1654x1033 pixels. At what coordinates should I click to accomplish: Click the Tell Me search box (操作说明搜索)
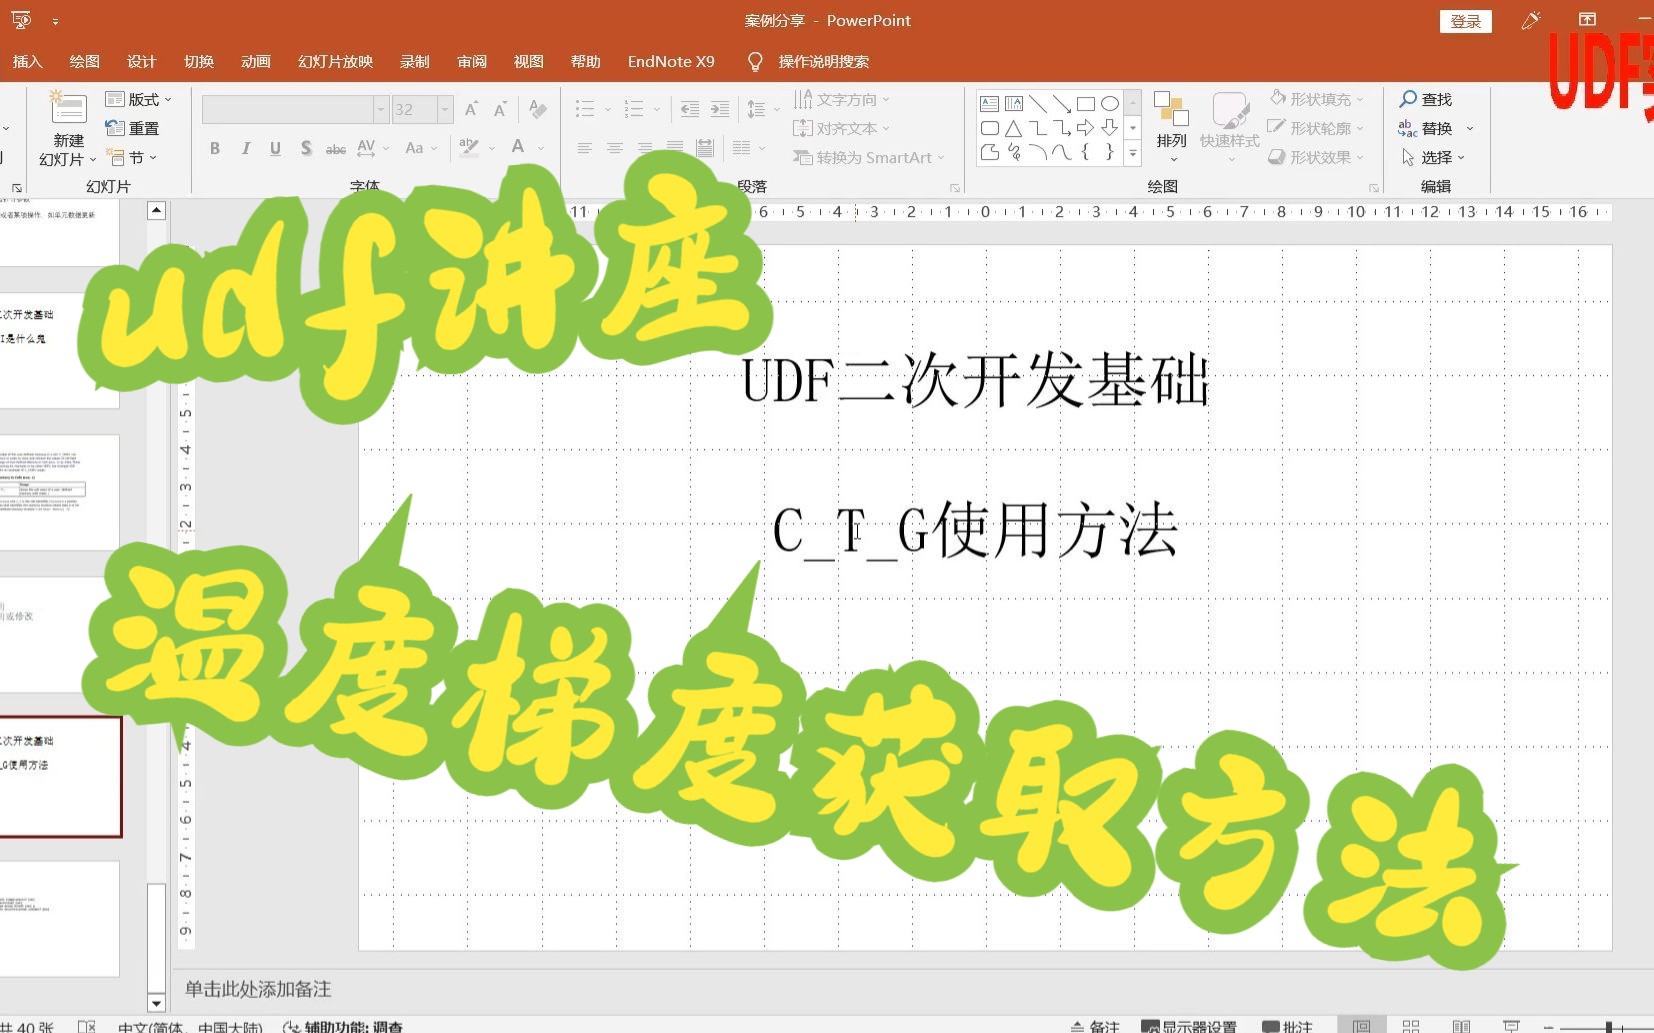(x=823, y=61)
